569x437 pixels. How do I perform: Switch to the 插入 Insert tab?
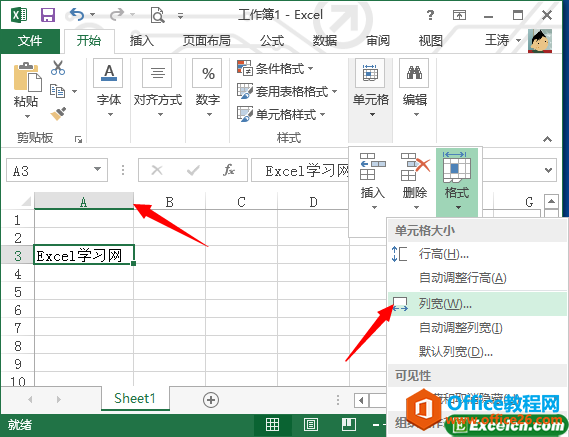(142, 41)
